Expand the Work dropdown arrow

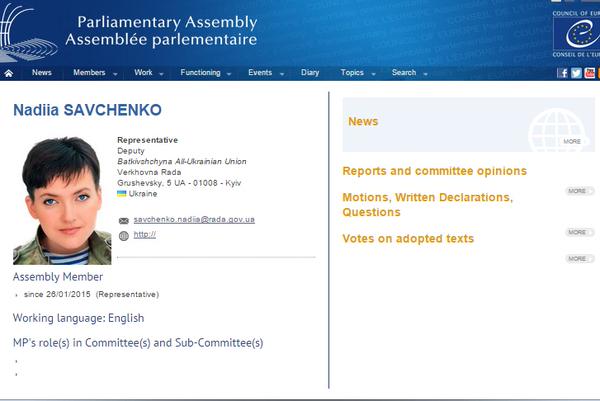click(x=161, y=74)
